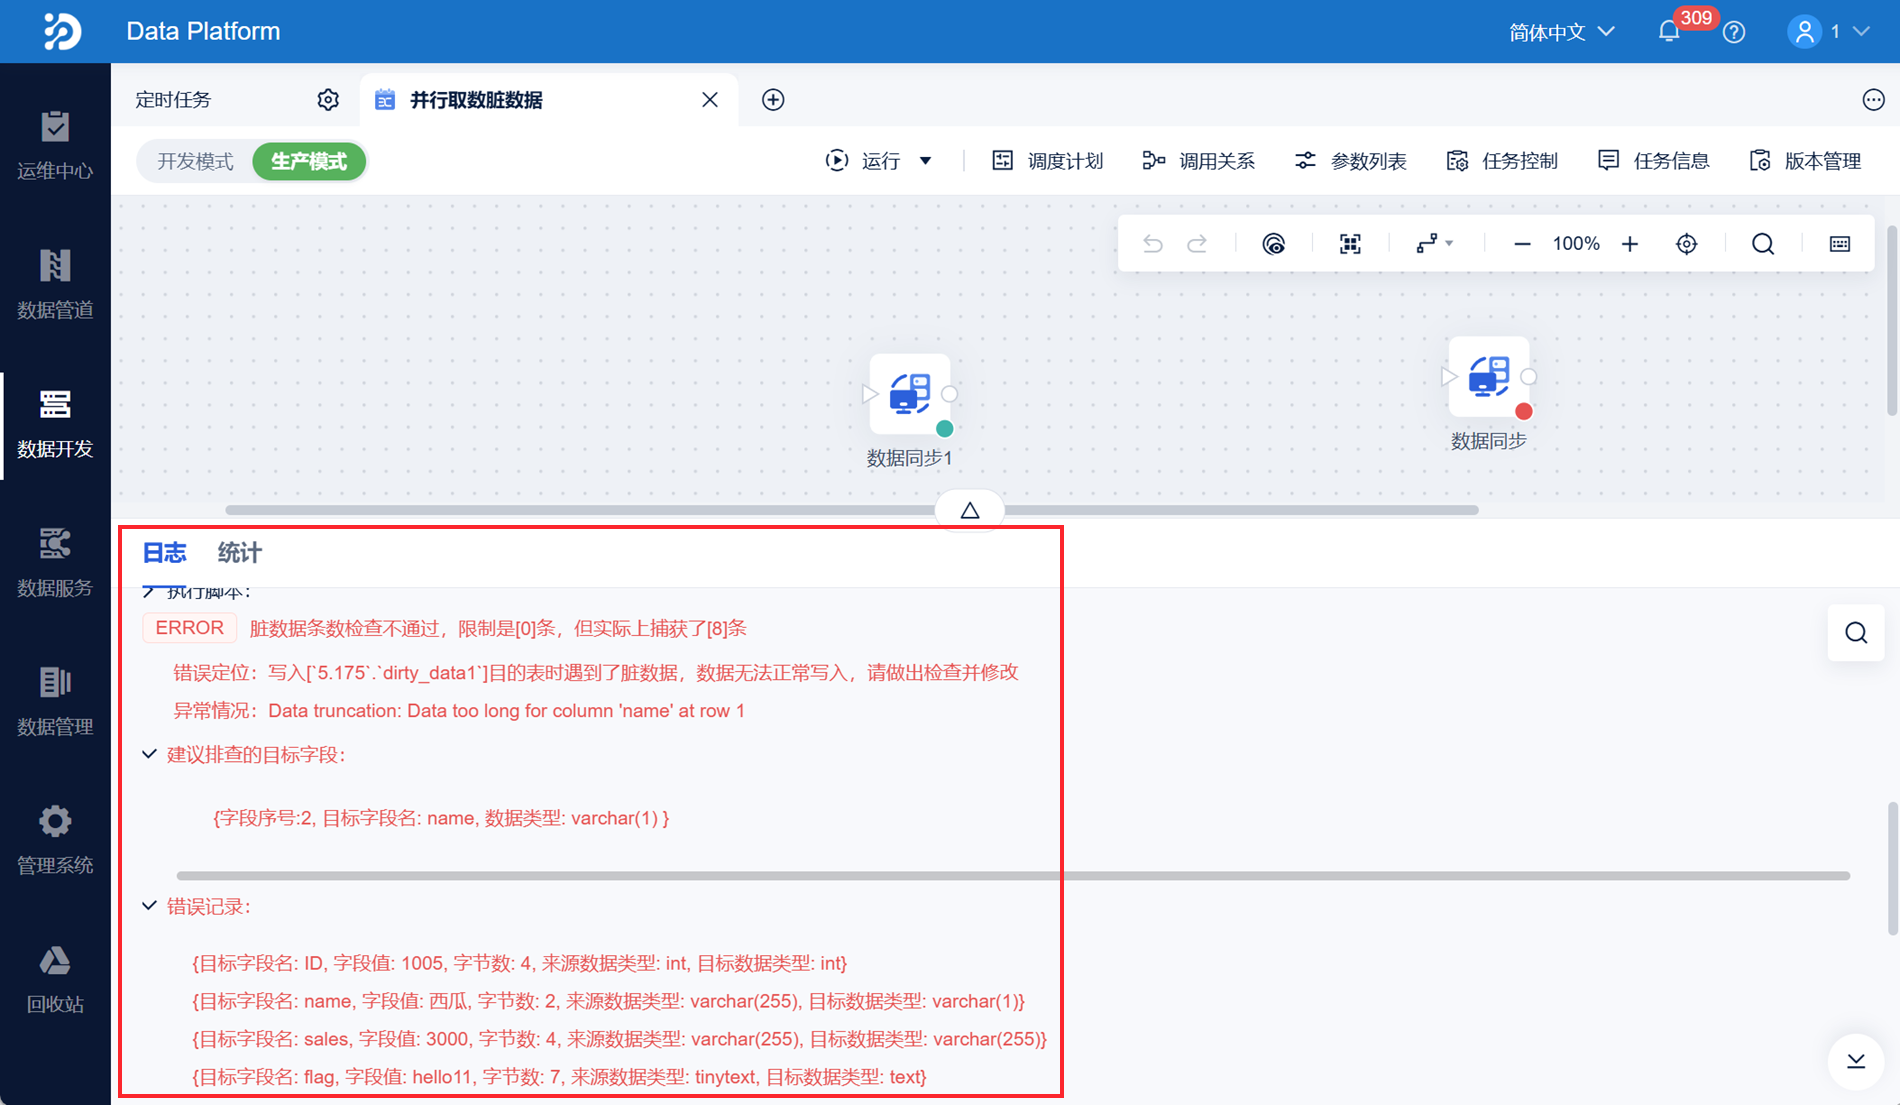
Task: Collapse the 错误记录 section
Action: (149, 906)
